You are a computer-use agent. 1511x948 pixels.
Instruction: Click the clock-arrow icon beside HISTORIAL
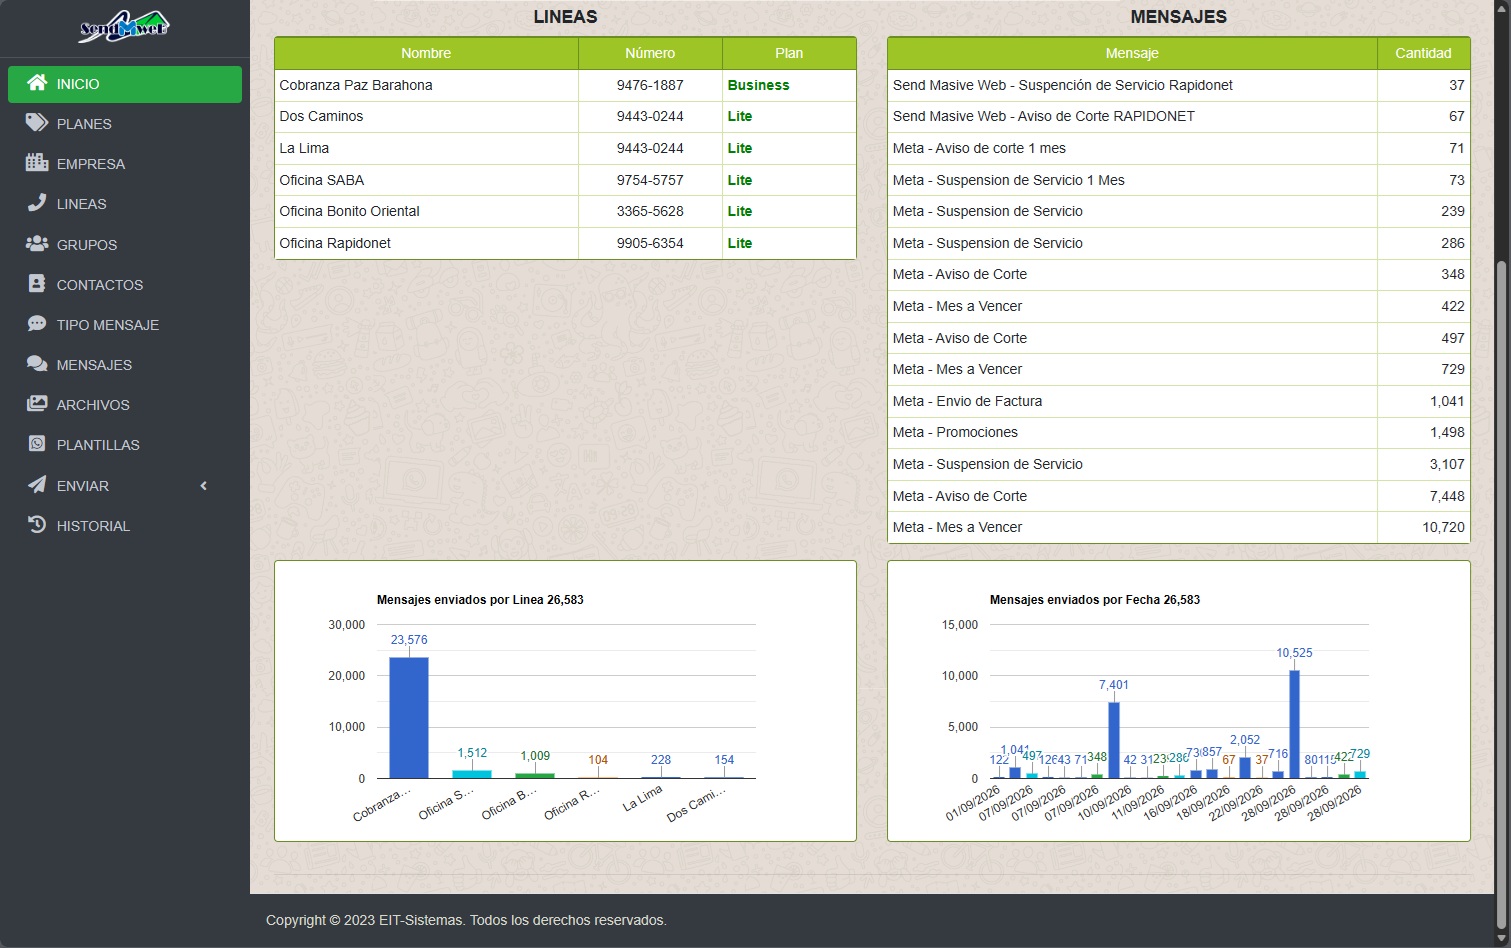(37, 525)
